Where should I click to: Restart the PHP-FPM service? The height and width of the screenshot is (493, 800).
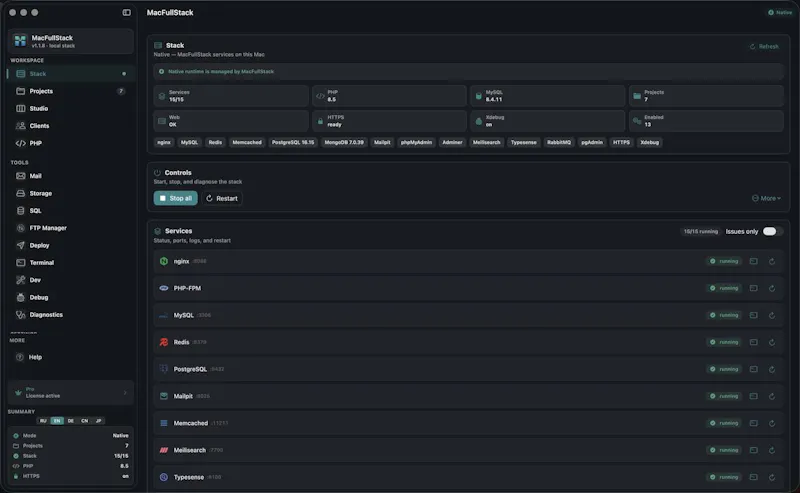pos(772,288)
